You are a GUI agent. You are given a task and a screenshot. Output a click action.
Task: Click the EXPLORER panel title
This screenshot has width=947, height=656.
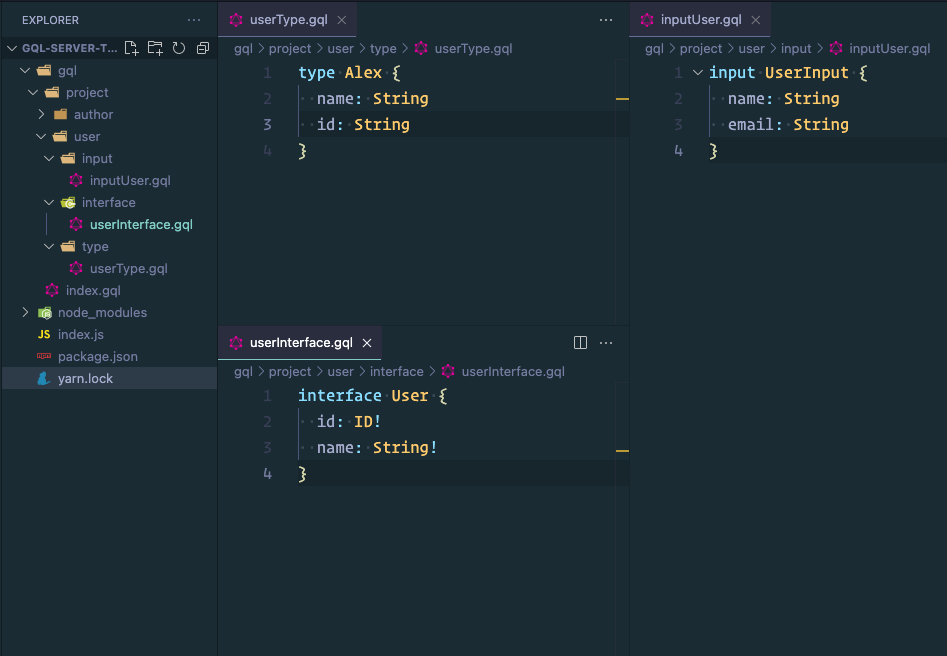point(50,20)
